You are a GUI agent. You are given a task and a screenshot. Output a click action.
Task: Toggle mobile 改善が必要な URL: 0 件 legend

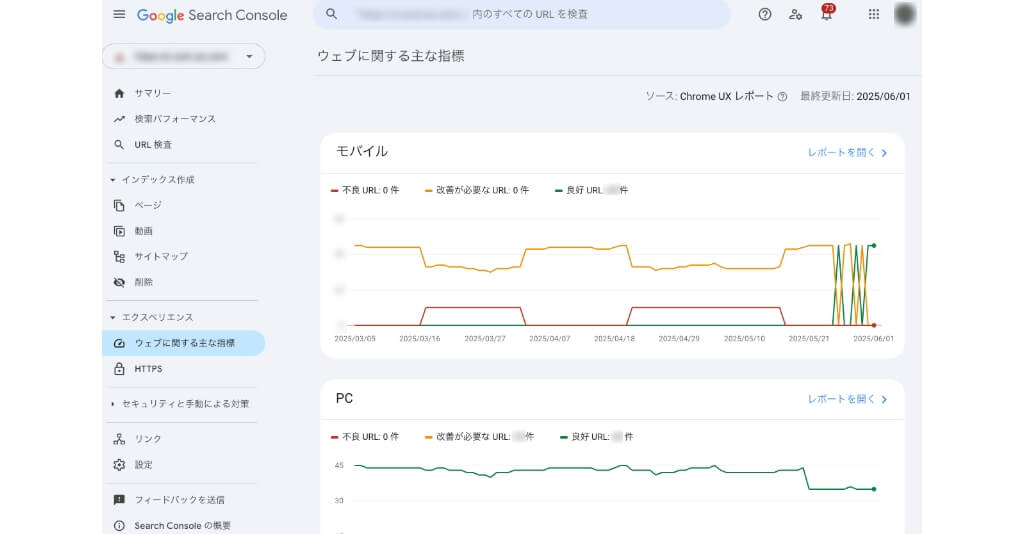coord(477,191)
